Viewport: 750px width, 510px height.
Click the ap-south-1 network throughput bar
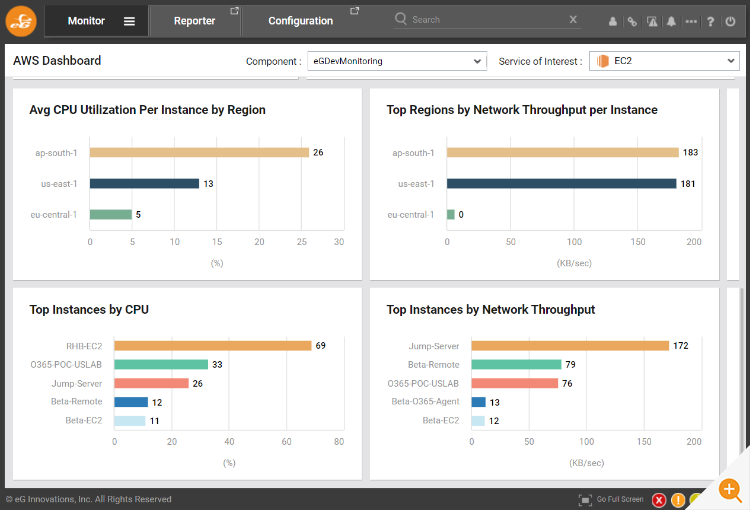point(563,152)
